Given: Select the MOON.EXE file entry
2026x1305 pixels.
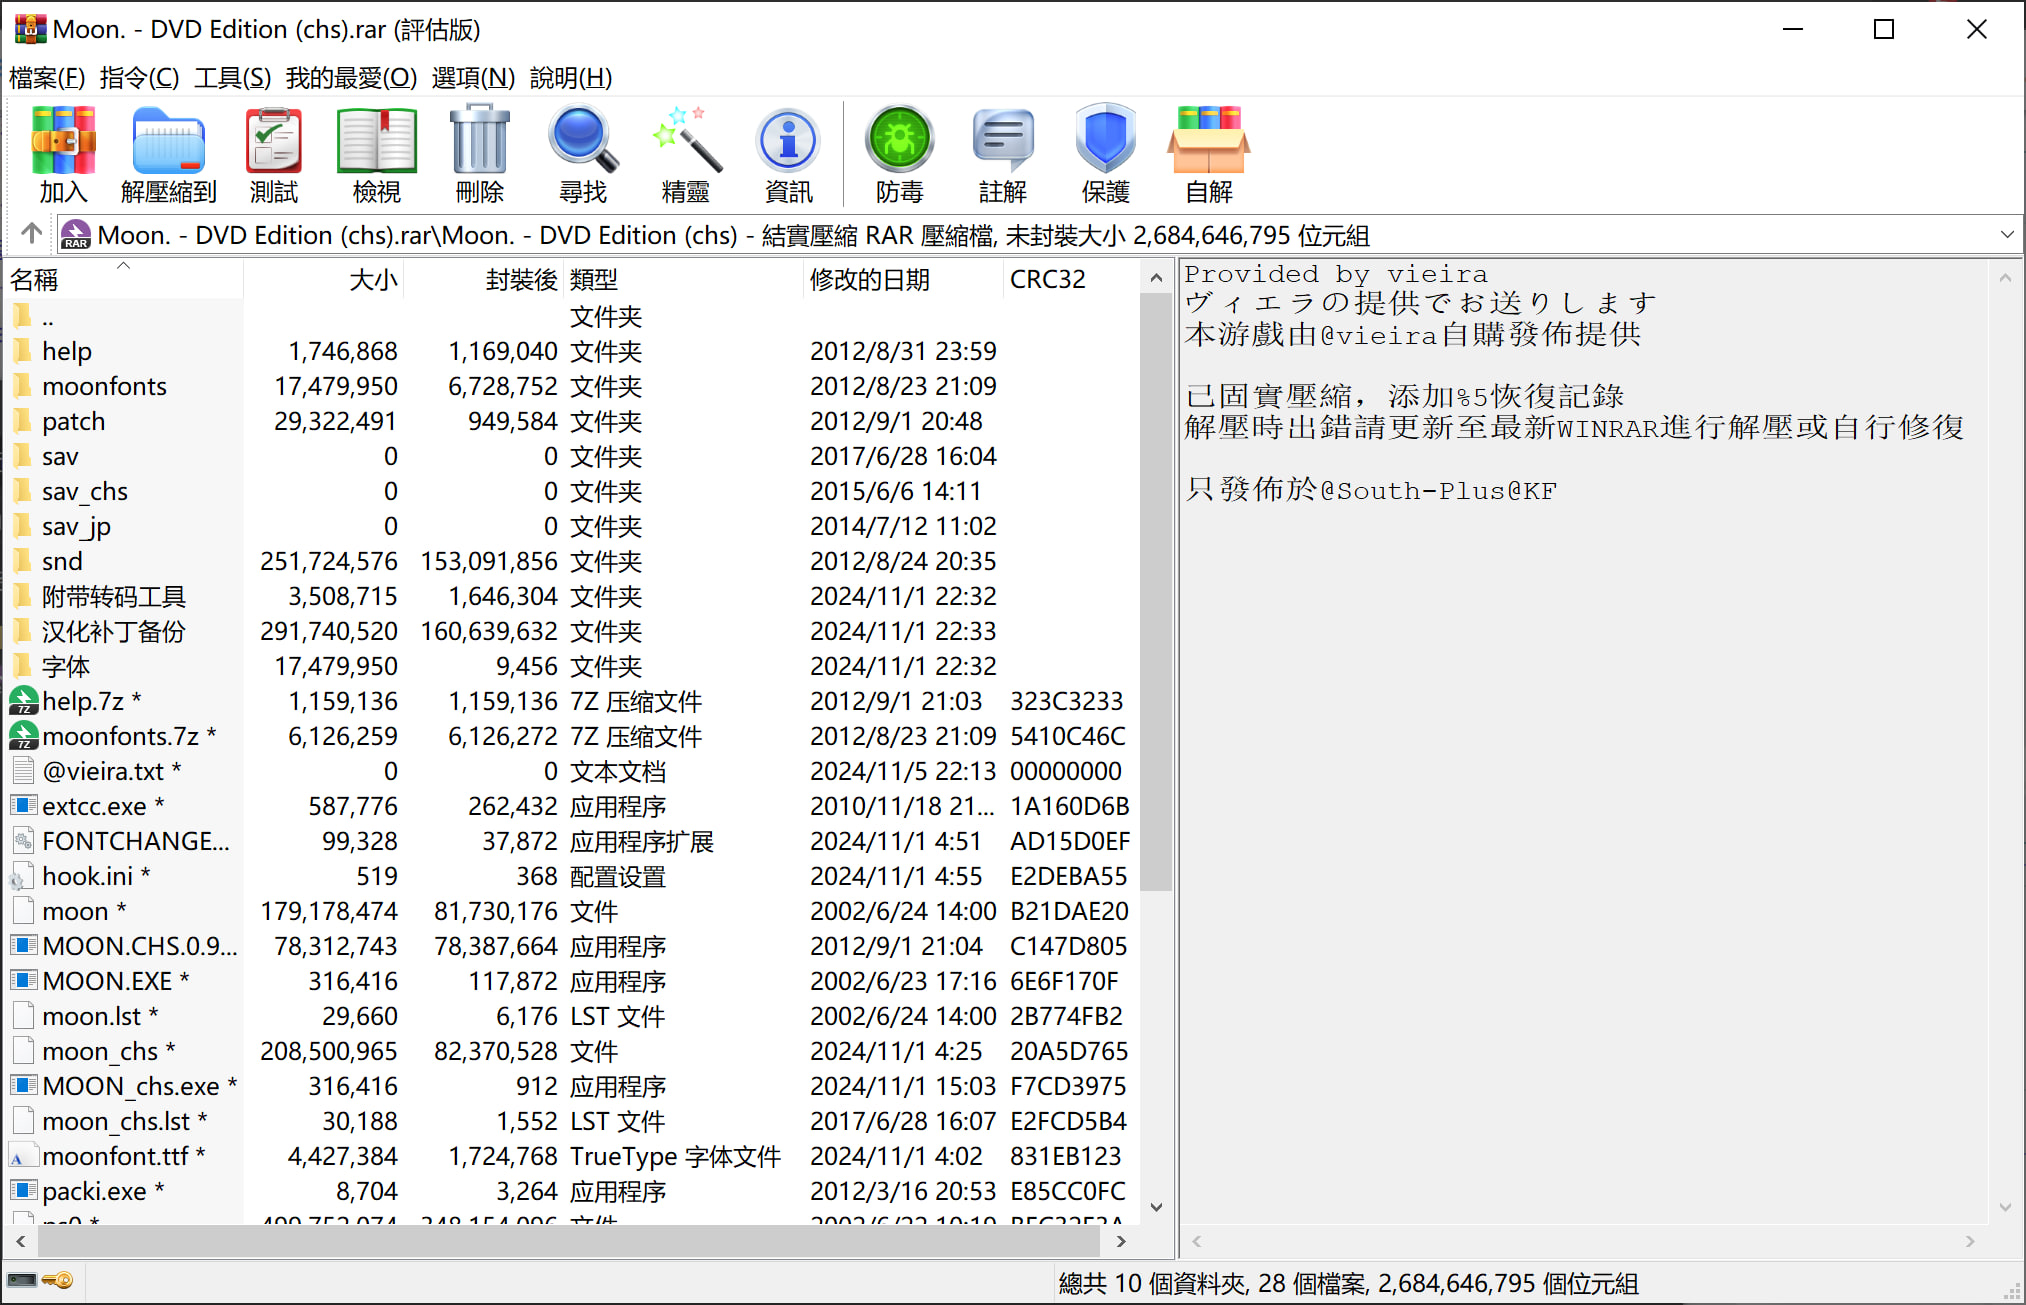Looking at the screenshot, I should point(107,981).
